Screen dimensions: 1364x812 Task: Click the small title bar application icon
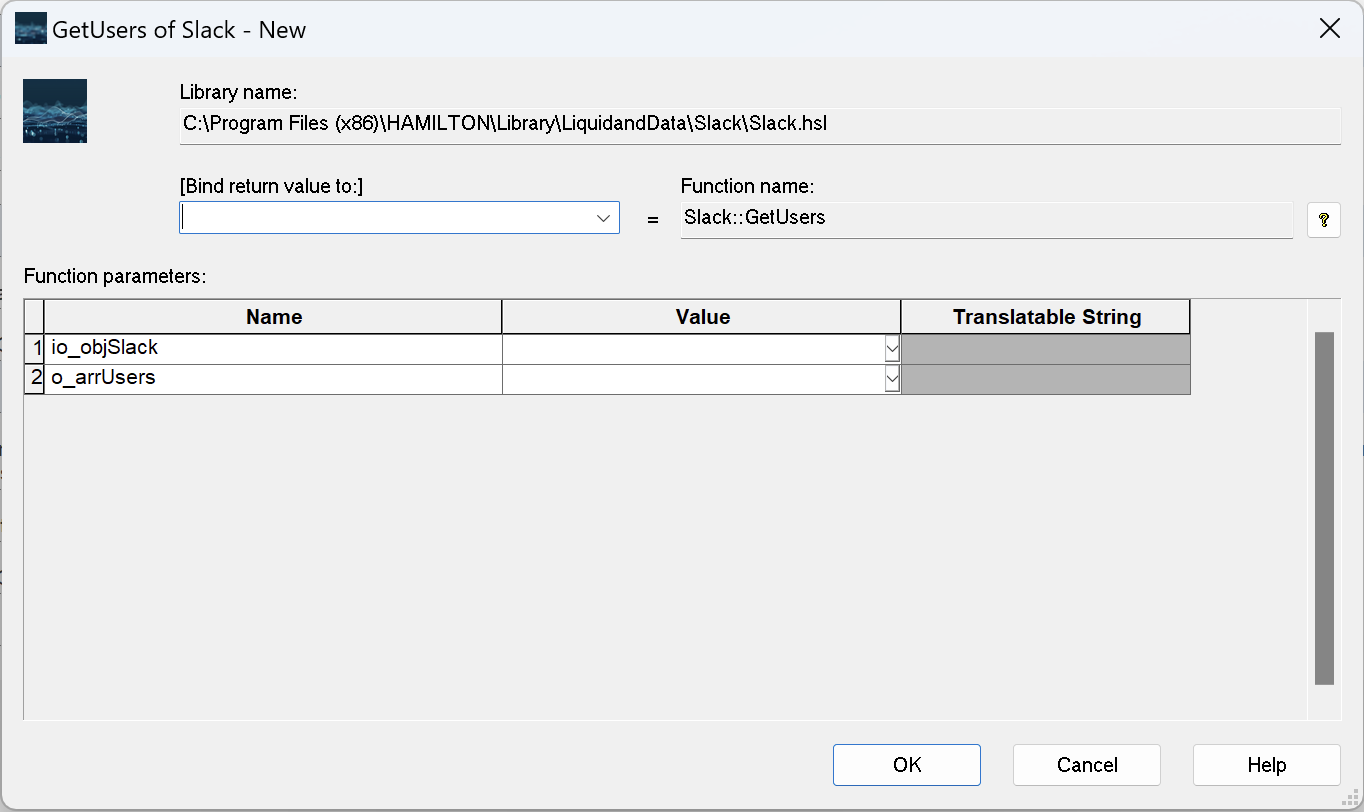(30, 29)
